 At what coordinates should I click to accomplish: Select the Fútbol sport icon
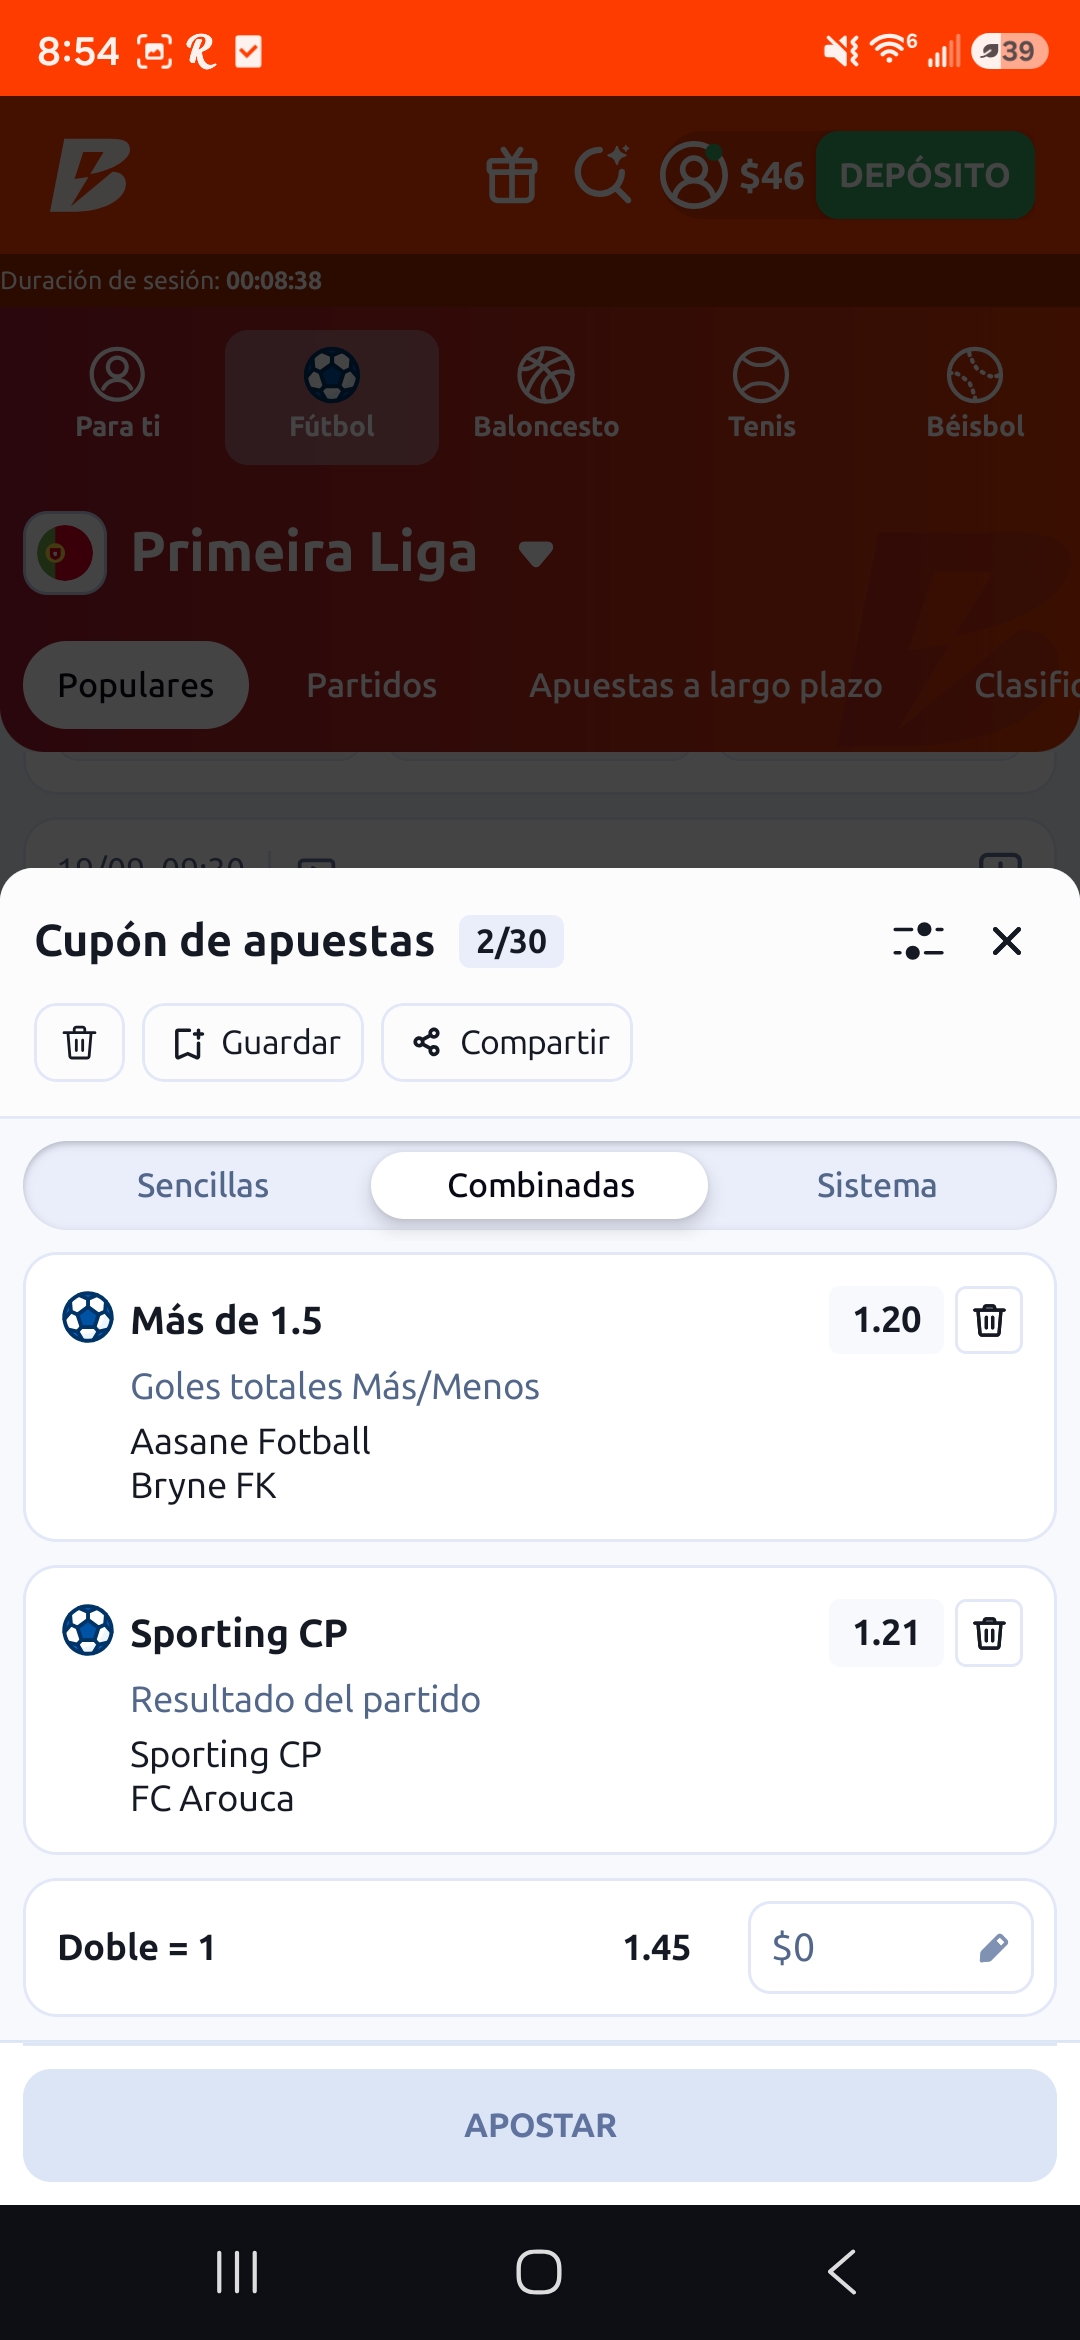coord(332,397)
